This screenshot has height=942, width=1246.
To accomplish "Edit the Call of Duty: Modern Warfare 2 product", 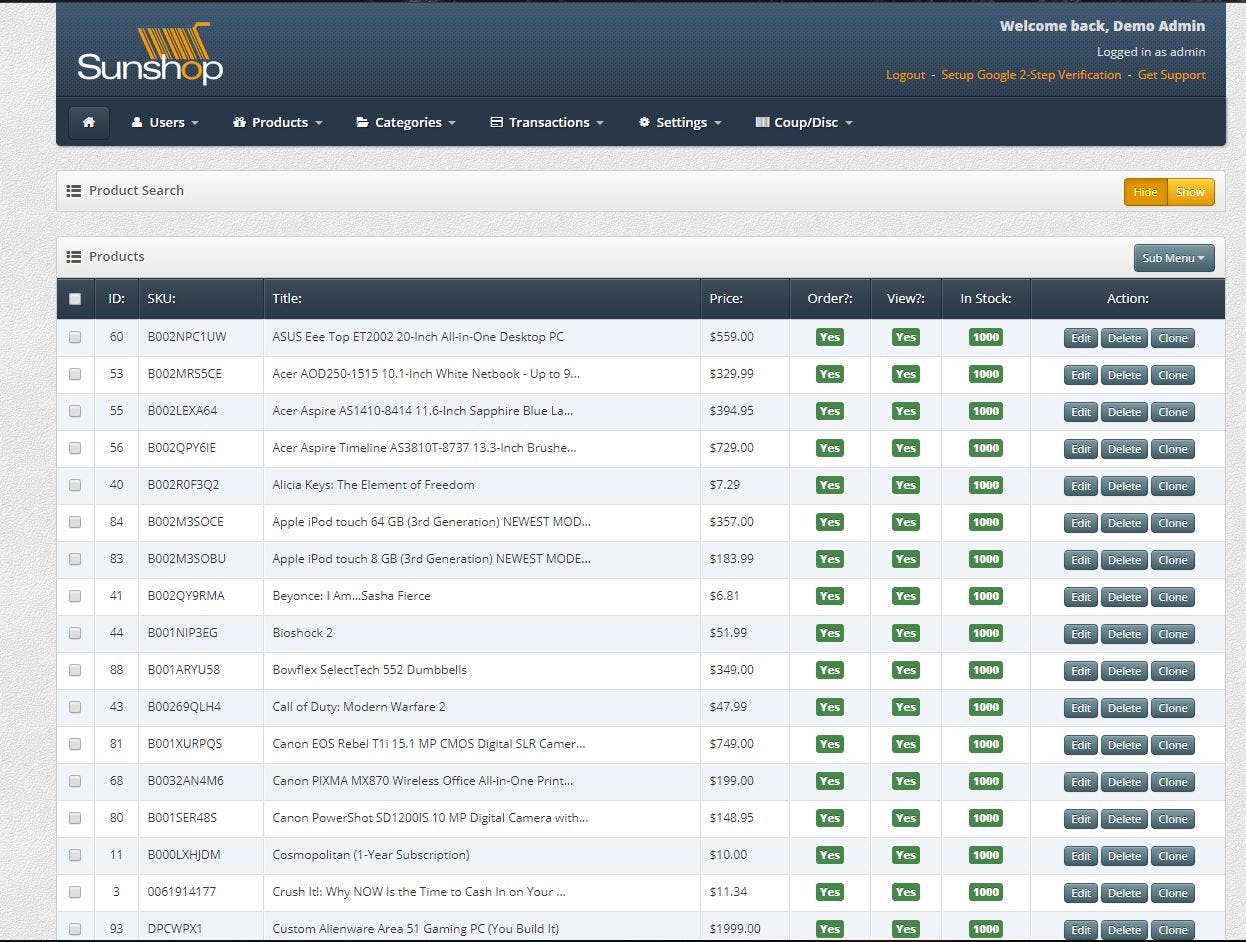I will [1080, 707].
